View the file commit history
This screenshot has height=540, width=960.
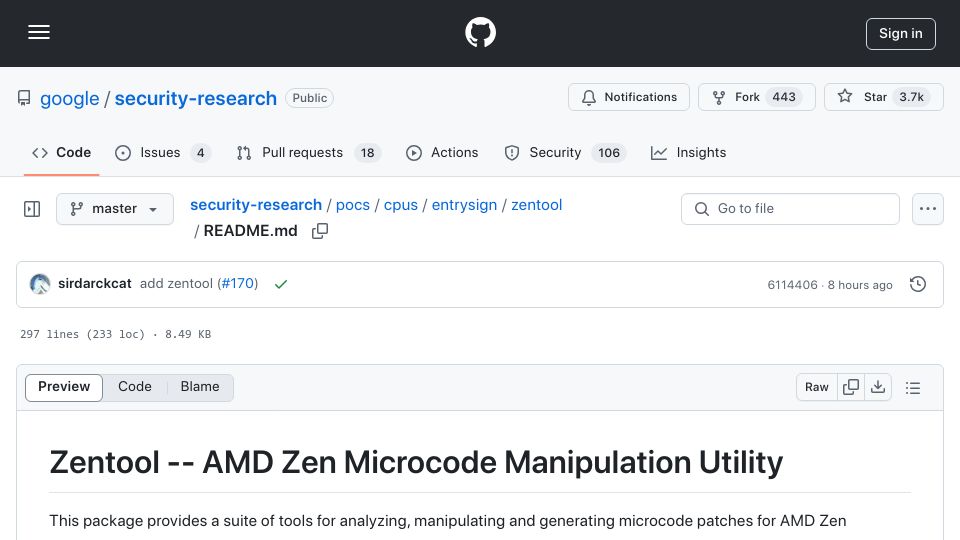coord(918,284)
